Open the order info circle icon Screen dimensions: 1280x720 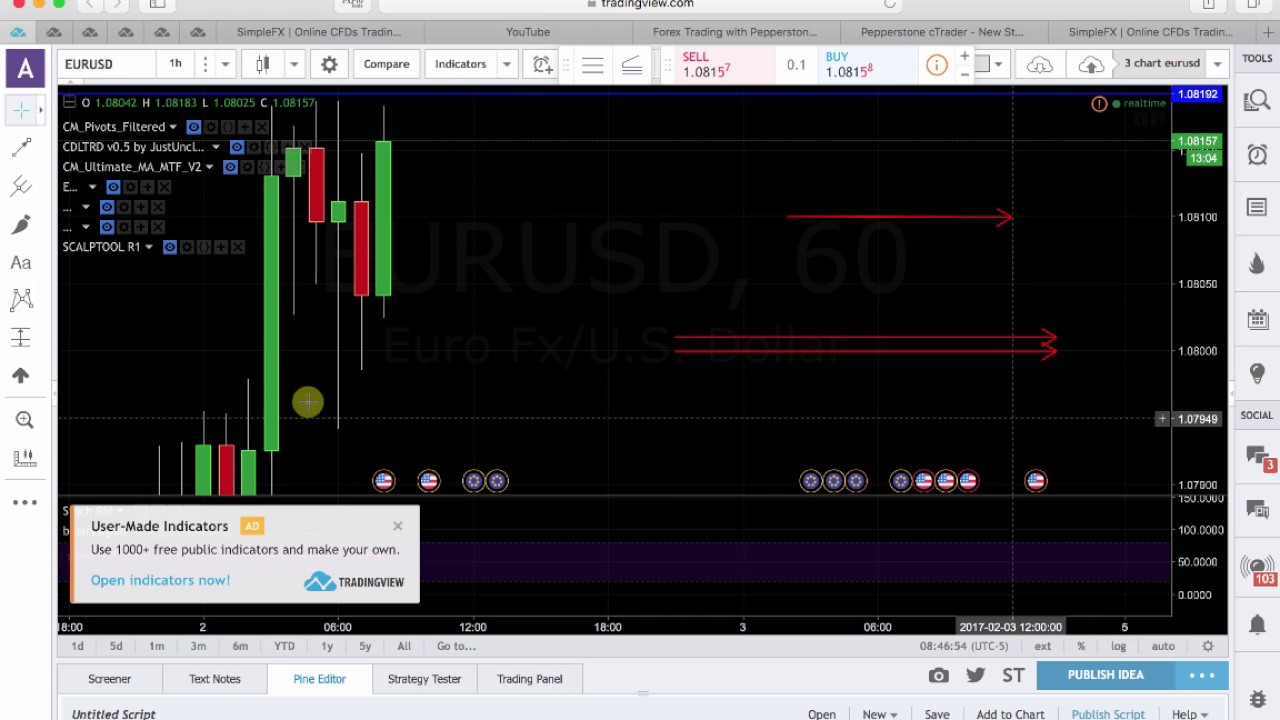(937, 65)
